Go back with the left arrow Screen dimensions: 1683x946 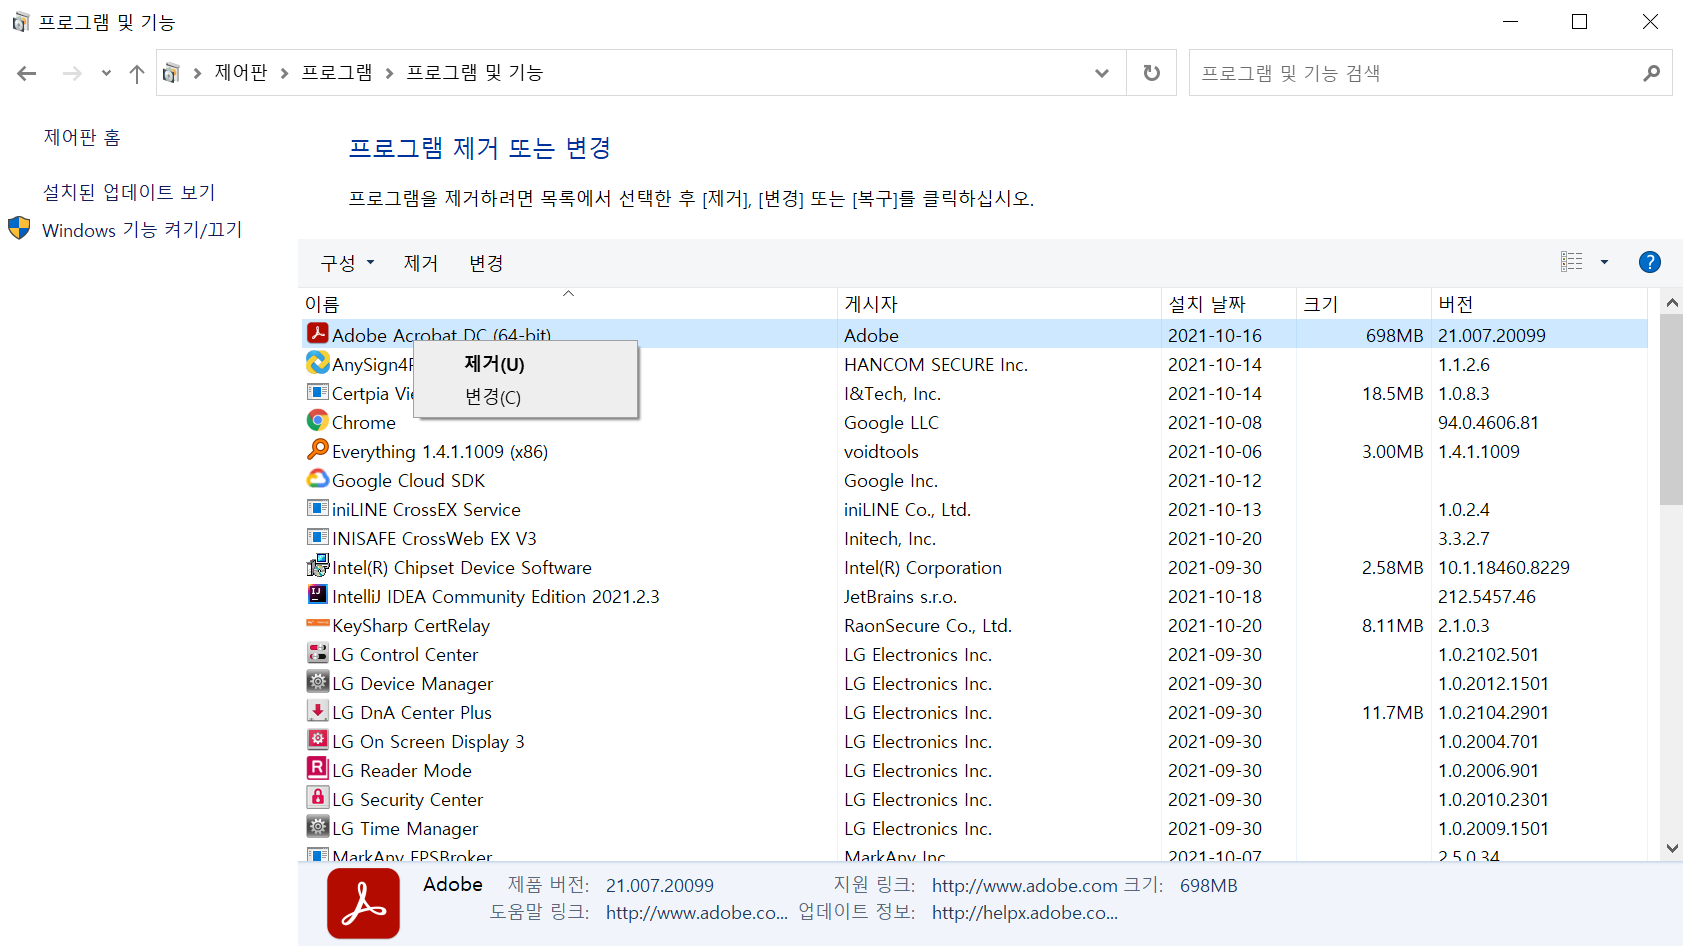pyautogui.click(x=27, y=73)
